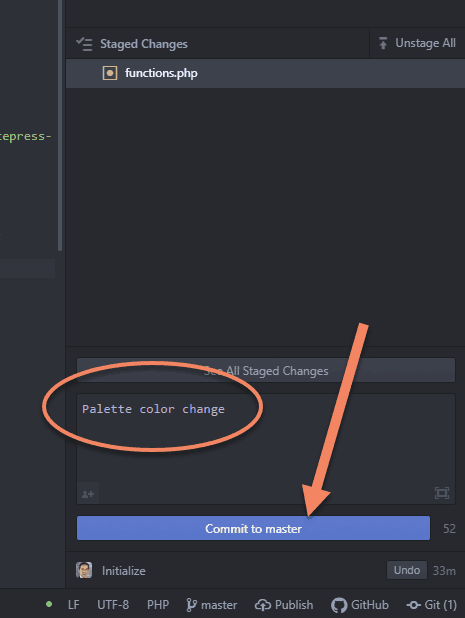This screenshot has width=465, height=618.
Task: Toggle the Git (1) panel
Action: tap(432, 605)
